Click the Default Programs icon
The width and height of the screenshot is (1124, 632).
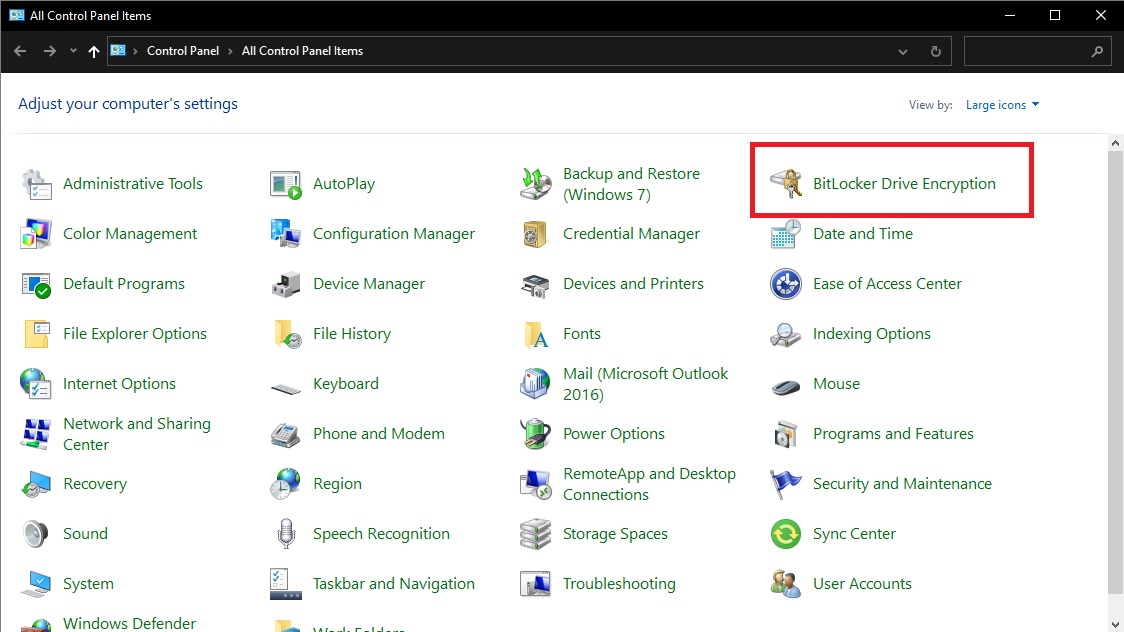(x=36, y=284)
